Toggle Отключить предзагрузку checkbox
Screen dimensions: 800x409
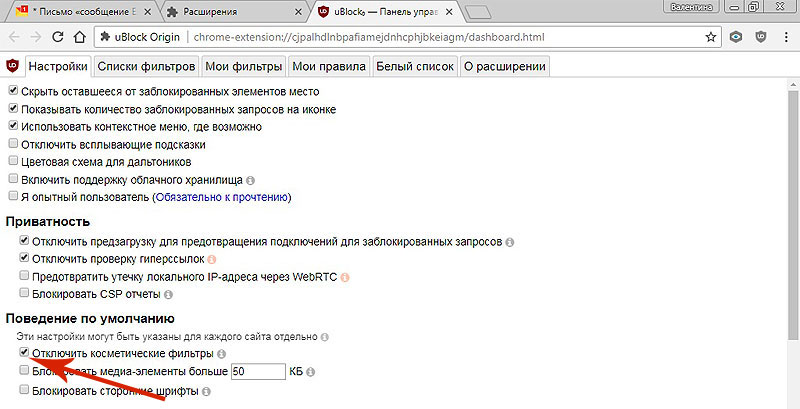click(x=24, y=240)
